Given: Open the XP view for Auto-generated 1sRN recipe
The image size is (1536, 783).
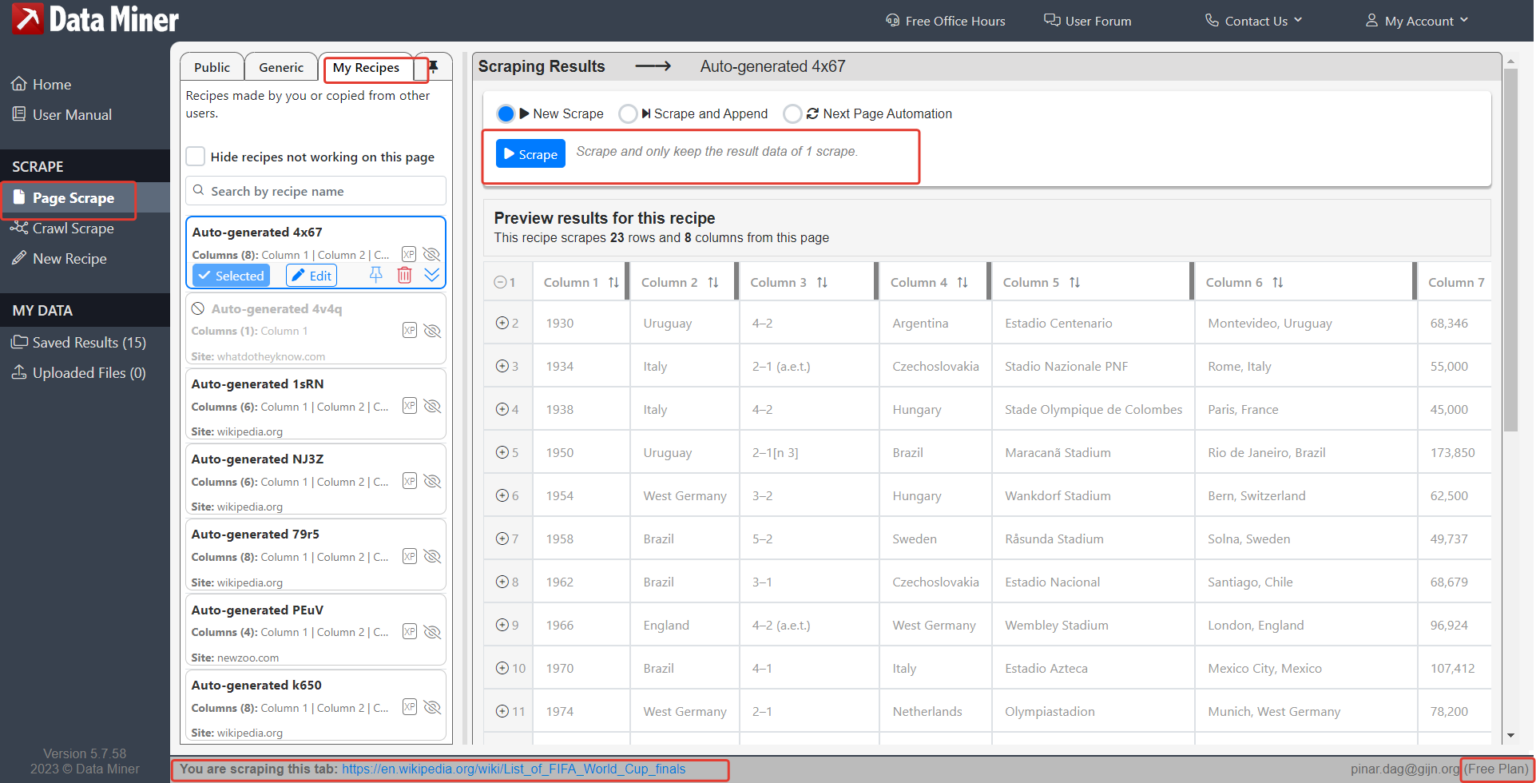Looking at the screenshot, I should tap(409, 405).
